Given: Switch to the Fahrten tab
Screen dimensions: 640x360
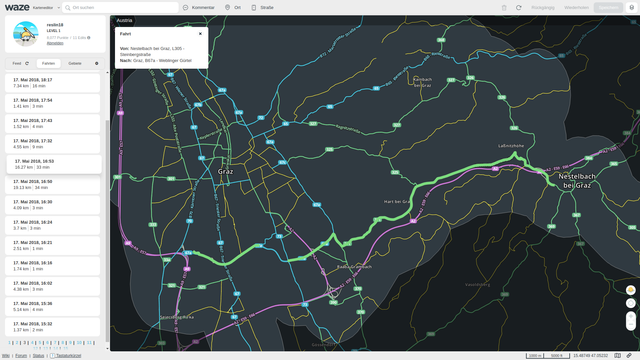Looking at the screenshot, I should pos(48,63).
